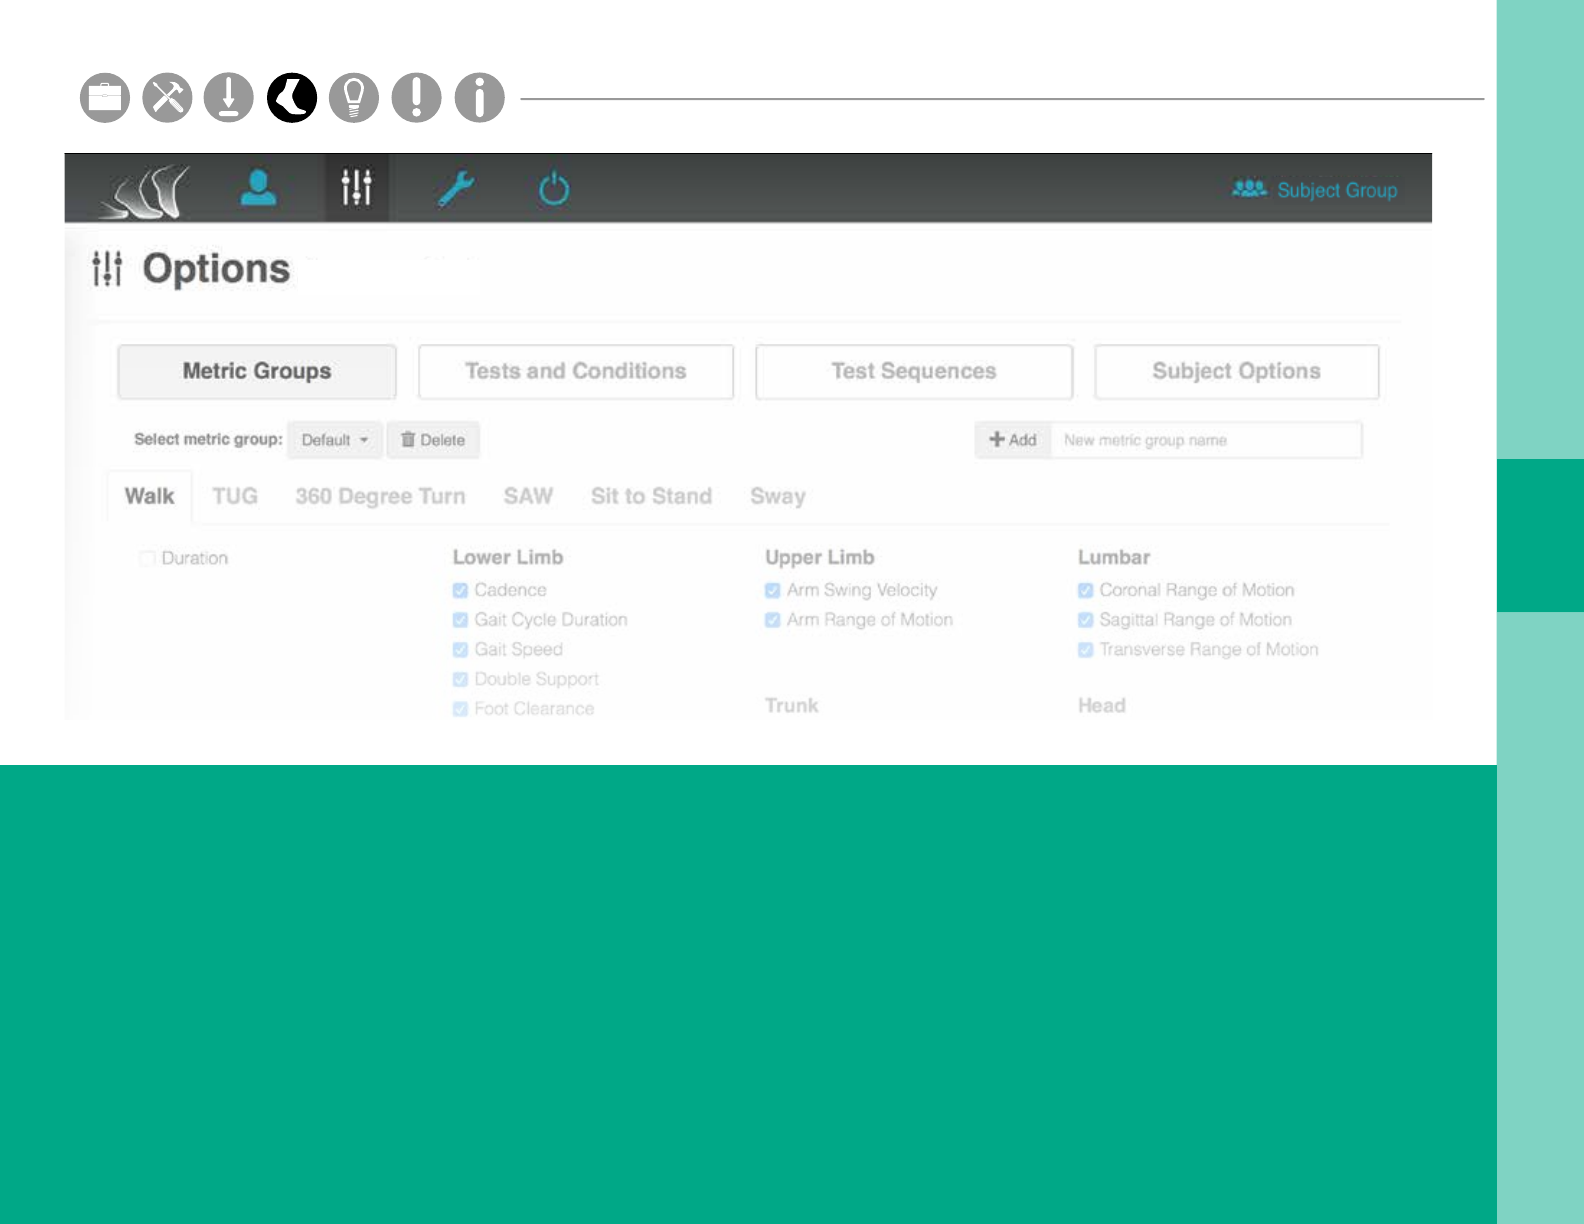This screenshot has width=1584, height=1224.
Task: Click the briefcase icon in the top row
Action: click(105, 98)
